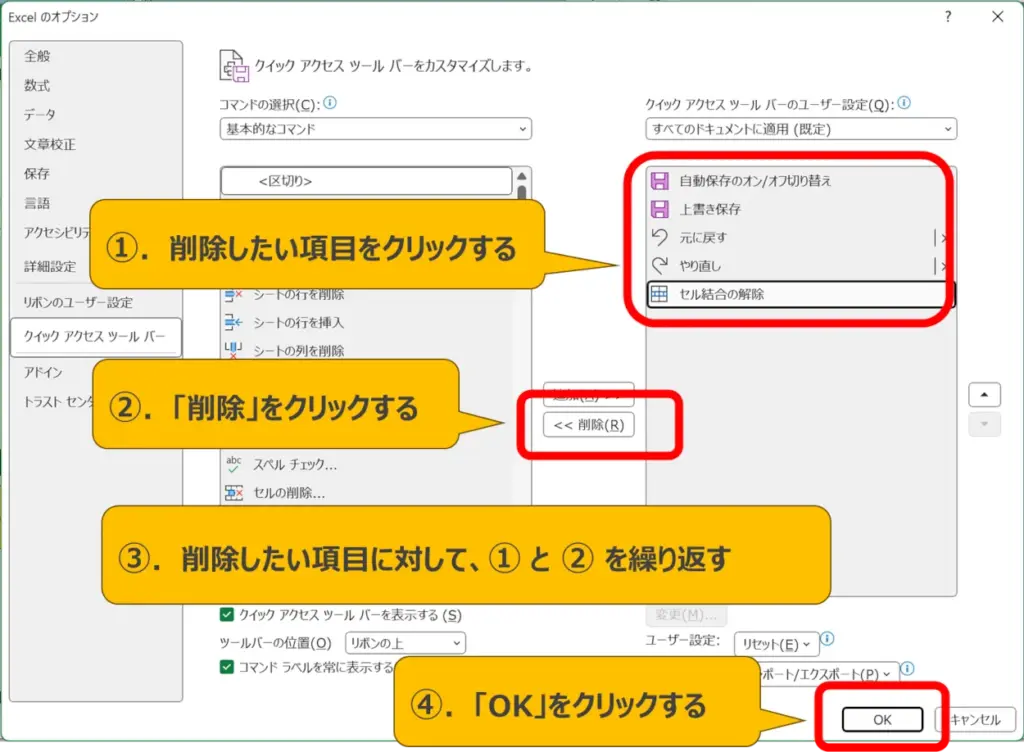Click the やり直し redo arrow icon
The height and width of the screenshot is (752, 1024).
[659, 266]
